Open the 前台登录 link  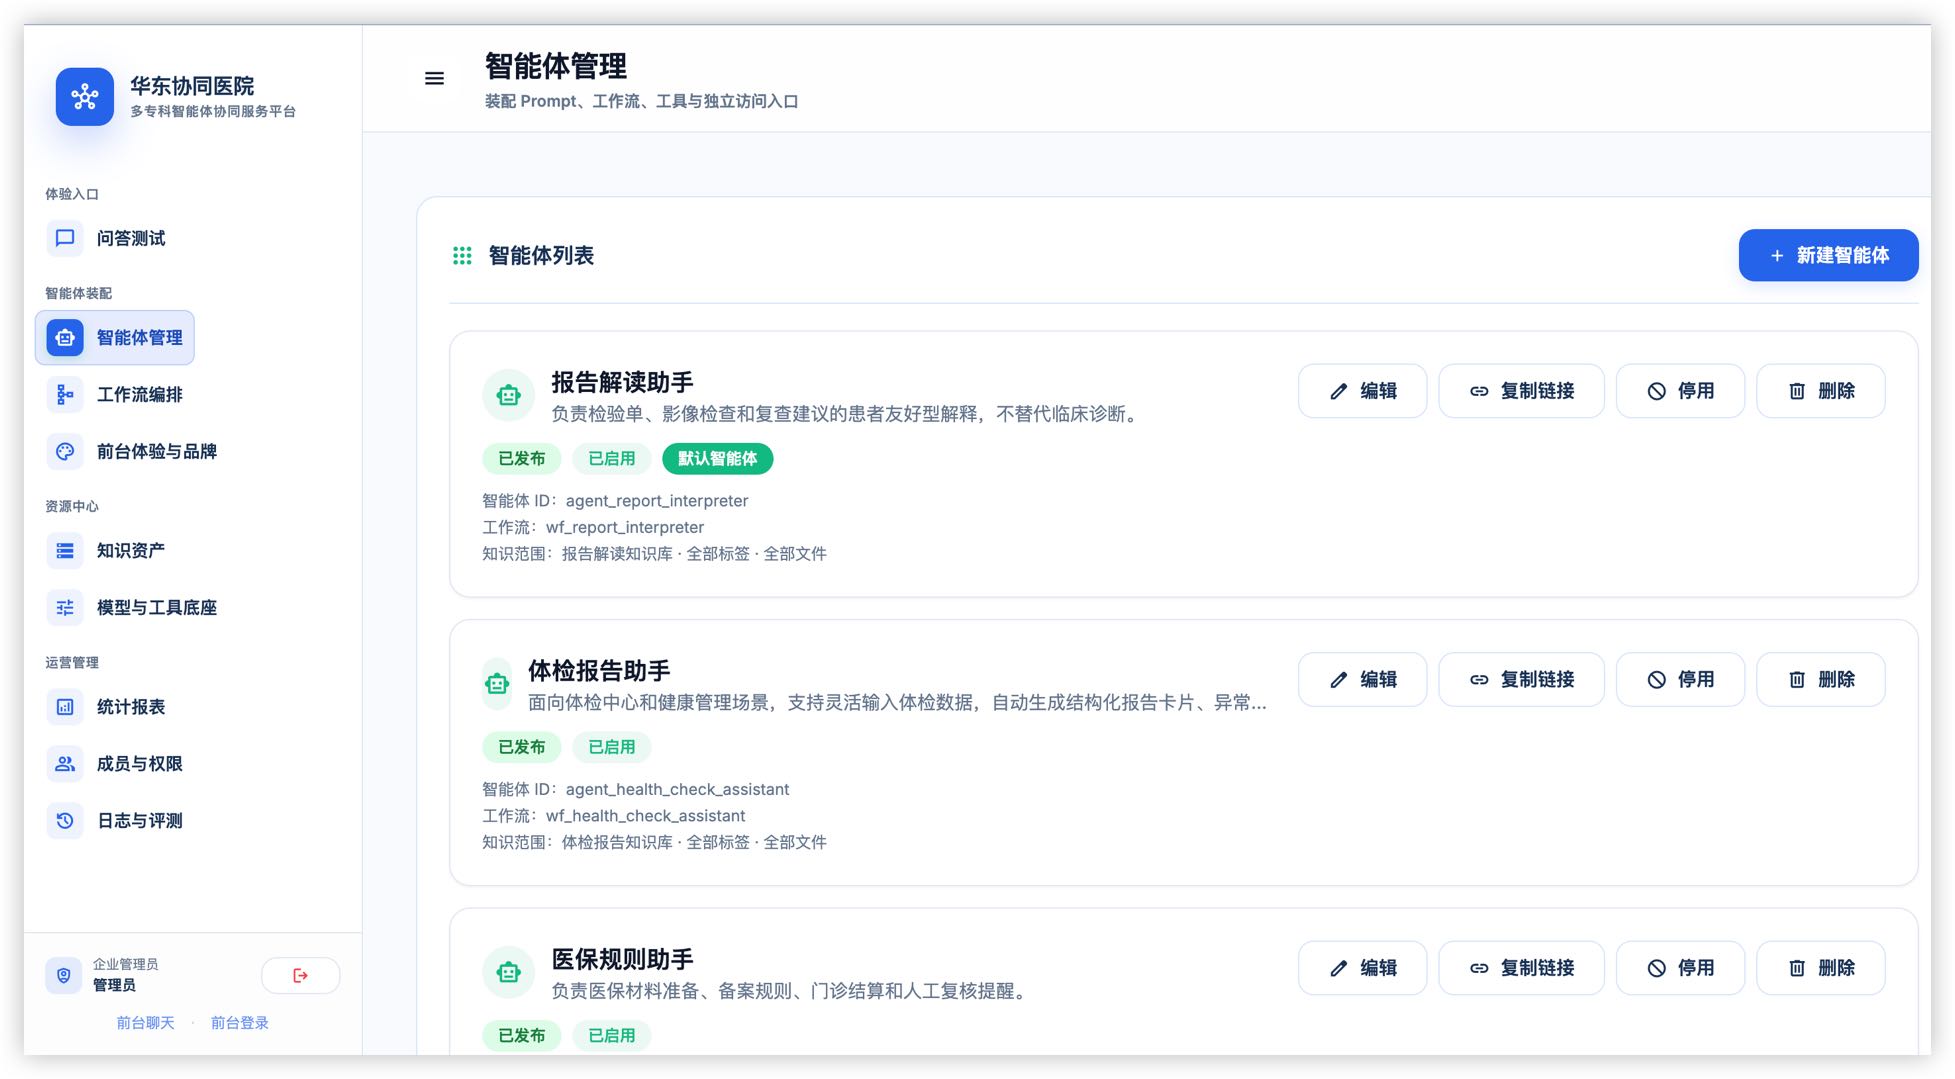[x=239, y=1023]
